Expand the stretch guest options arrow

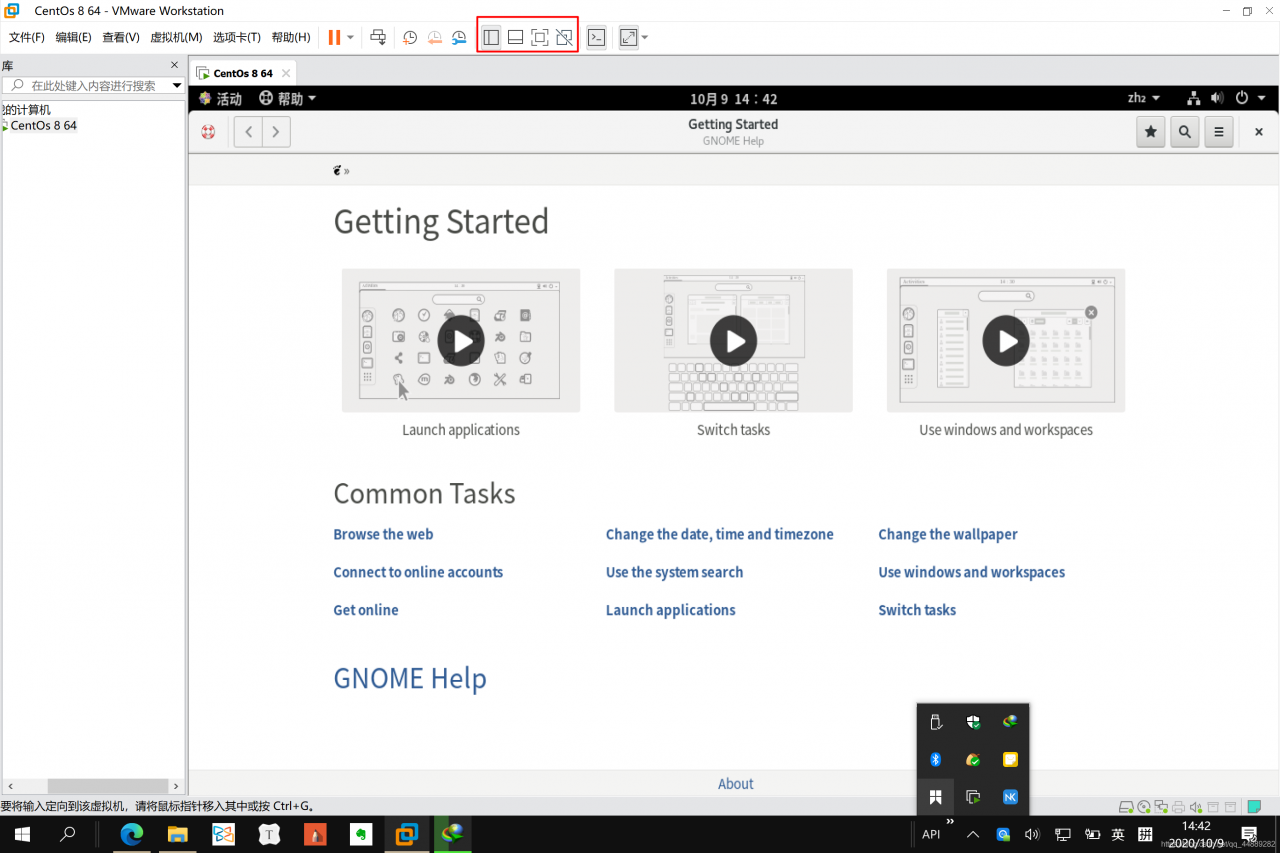pos(645,37)
